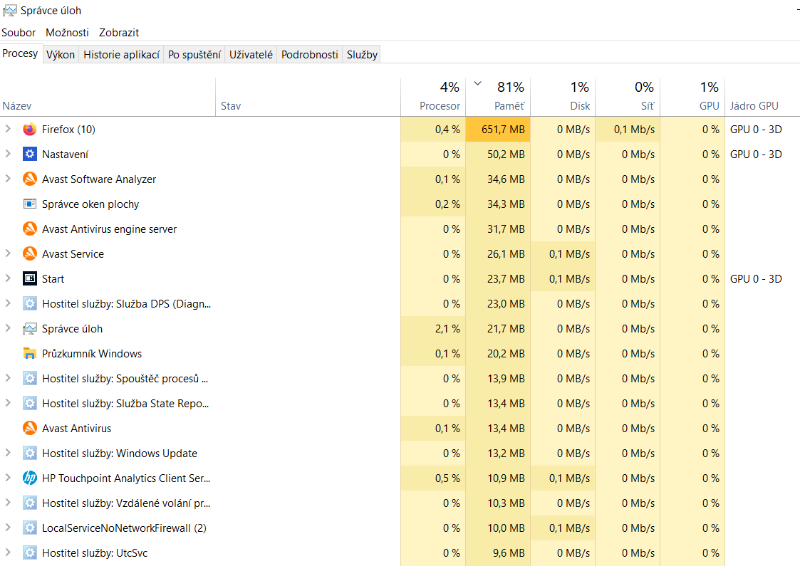Open the Soubor menu
The image size is (800, 566).
coord(18,33)
